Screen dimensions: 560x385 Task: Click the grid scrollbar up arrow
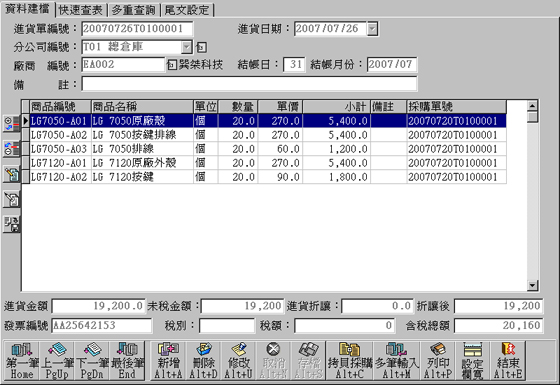[532, 106]
